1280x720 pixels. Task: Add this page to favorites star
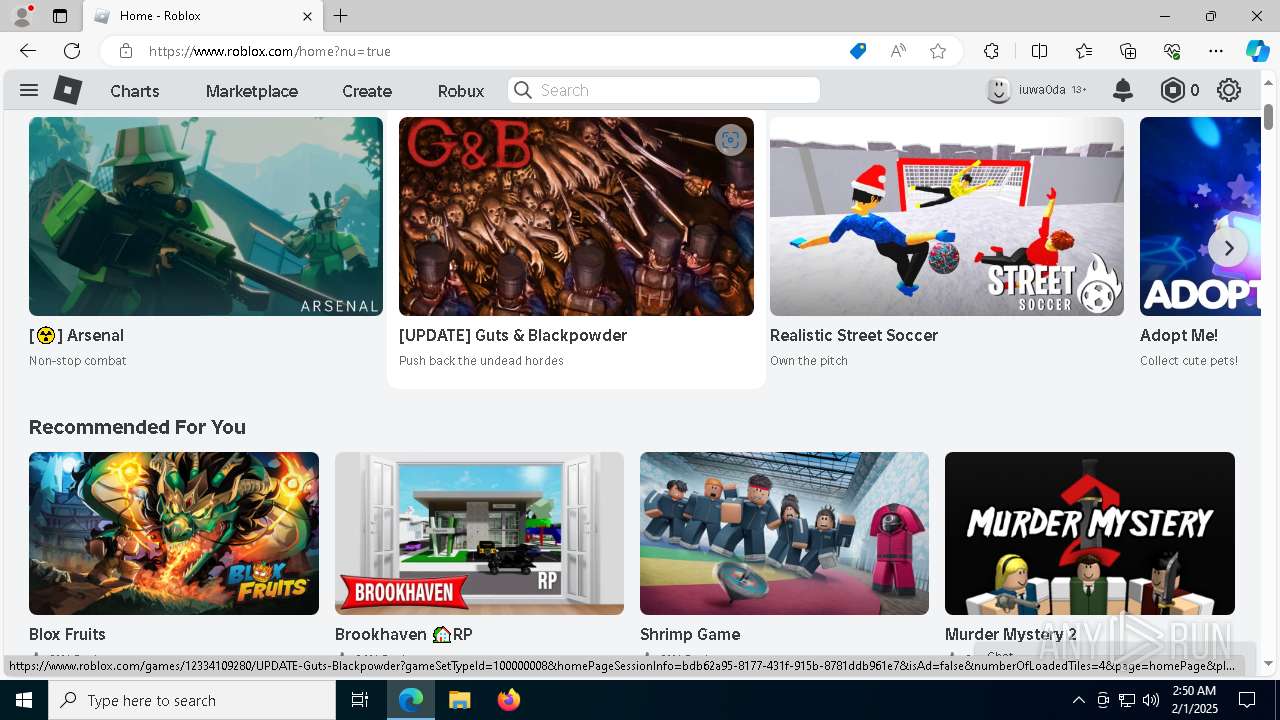(938, 51)
